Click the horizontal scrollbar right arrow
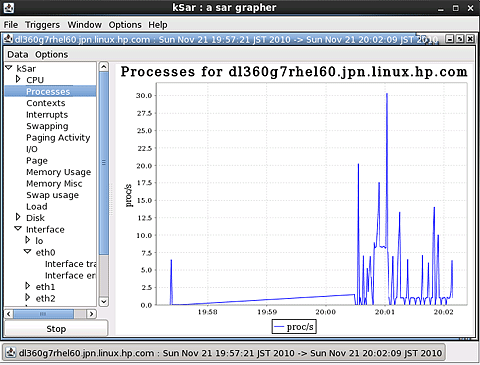Viewport: 480px width, 365px height. [91, 314]
